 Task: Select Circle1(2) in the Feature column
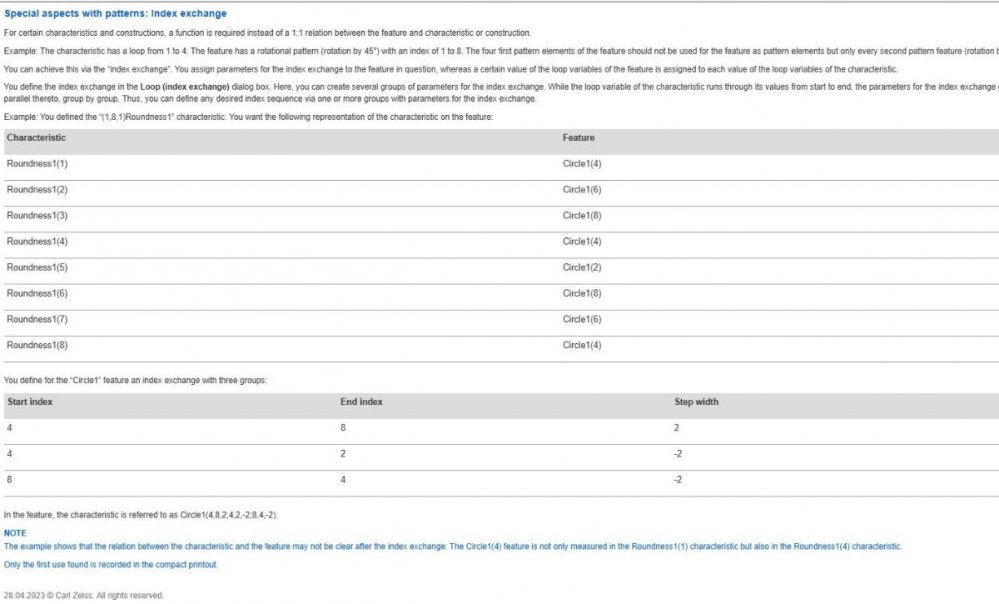click(582, 267)
